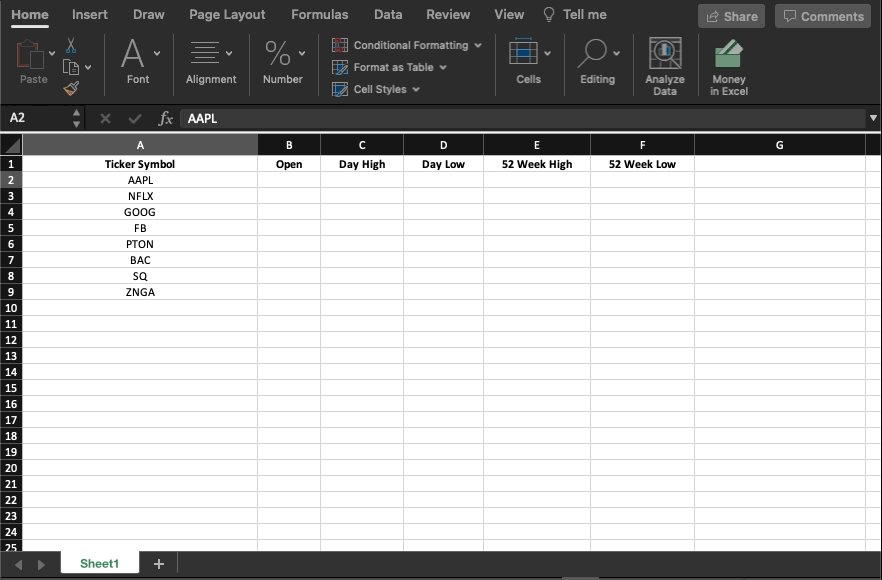Expand the Alignment dropdown arrow

(229, 53)
